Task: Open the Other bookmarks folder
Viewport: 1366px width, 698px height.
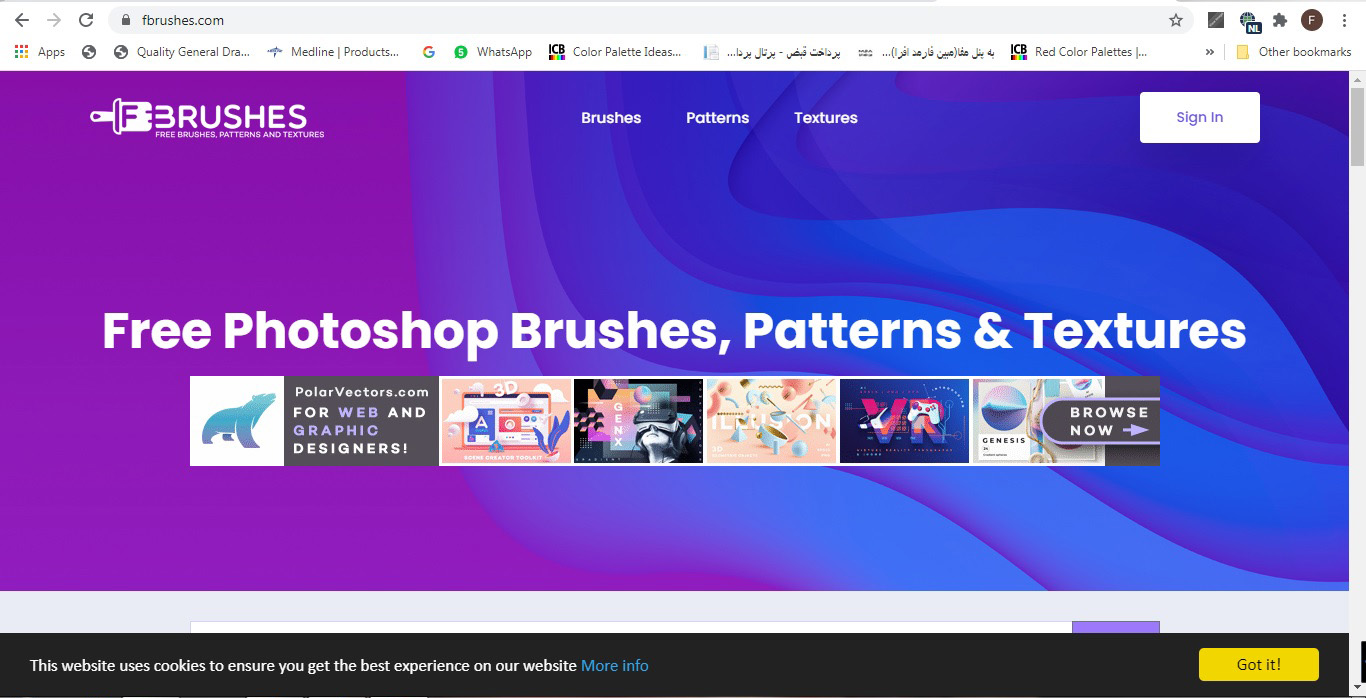Action: point(1293,52)
